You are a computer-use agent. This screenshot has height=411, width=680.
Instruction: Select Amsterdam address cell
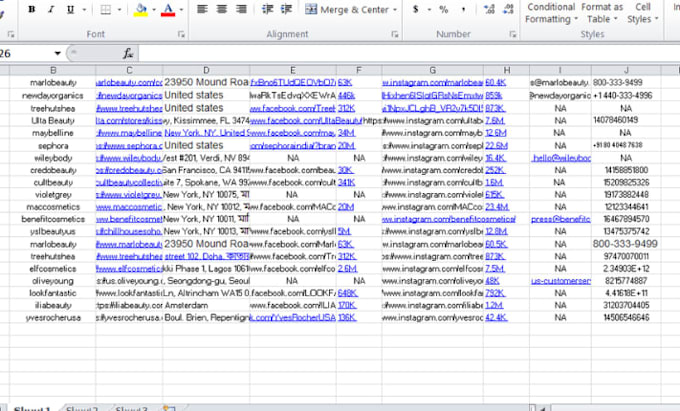click(206, 305)
